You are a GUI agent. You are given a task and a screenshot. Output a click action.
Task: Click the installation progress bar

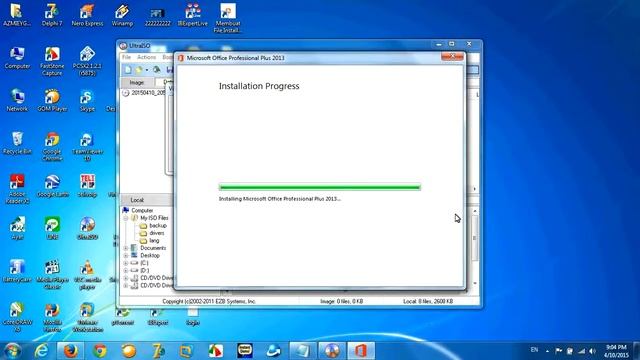tap(320, 187)
